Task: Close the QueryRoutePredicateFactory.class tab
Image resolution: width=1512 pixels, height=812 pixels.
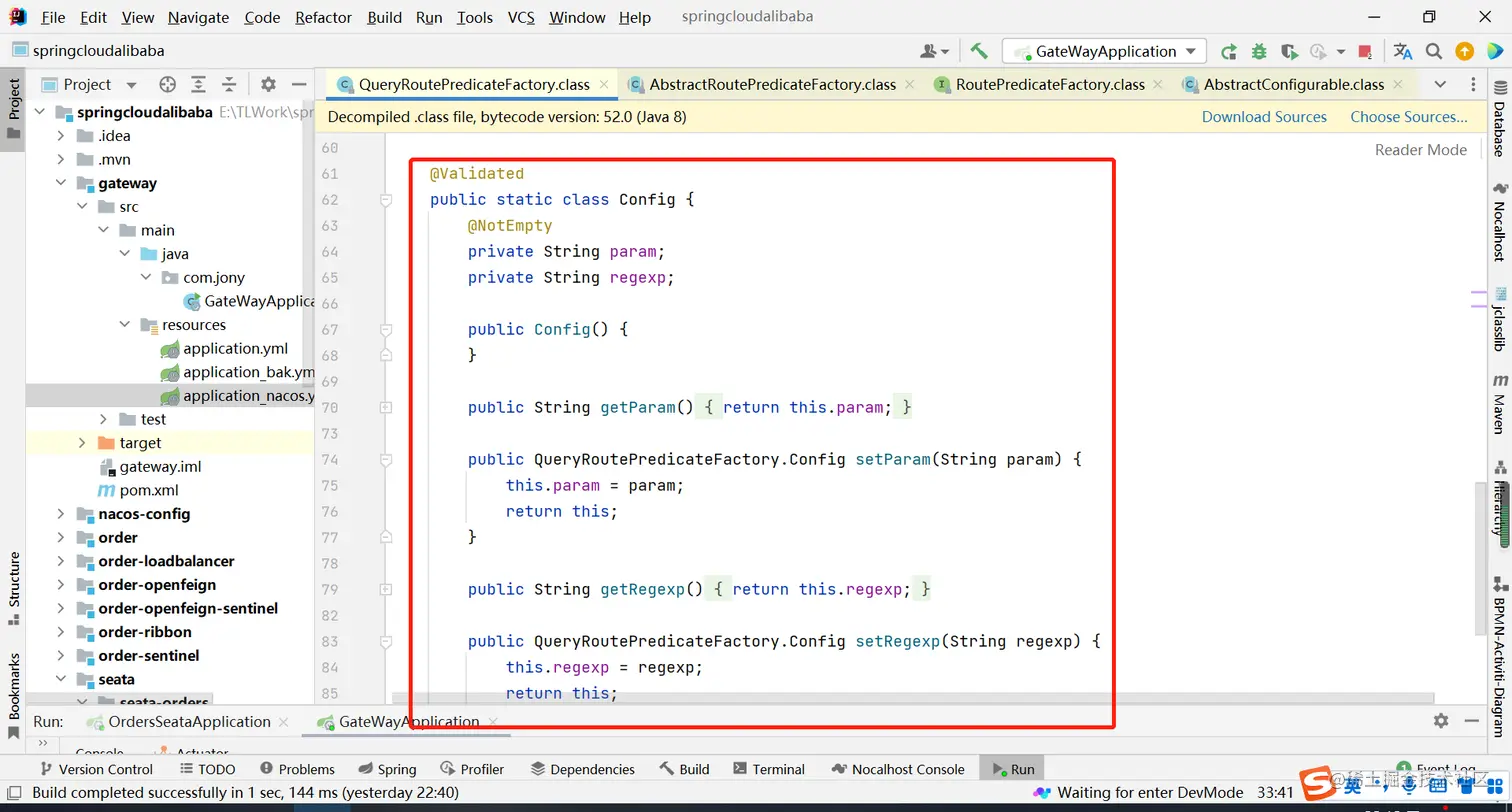Action: (x=604, y=84)
